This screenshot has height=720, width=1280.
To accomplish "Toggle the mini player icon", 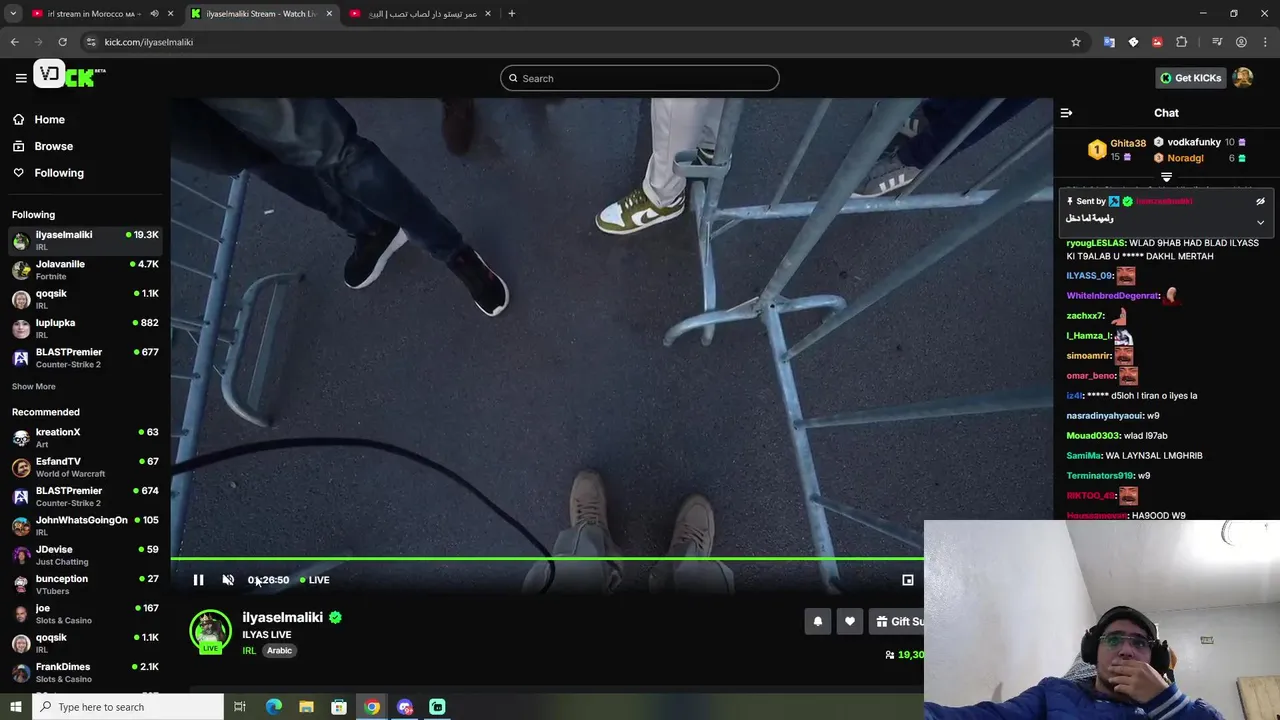I will [x=908, y=580].
